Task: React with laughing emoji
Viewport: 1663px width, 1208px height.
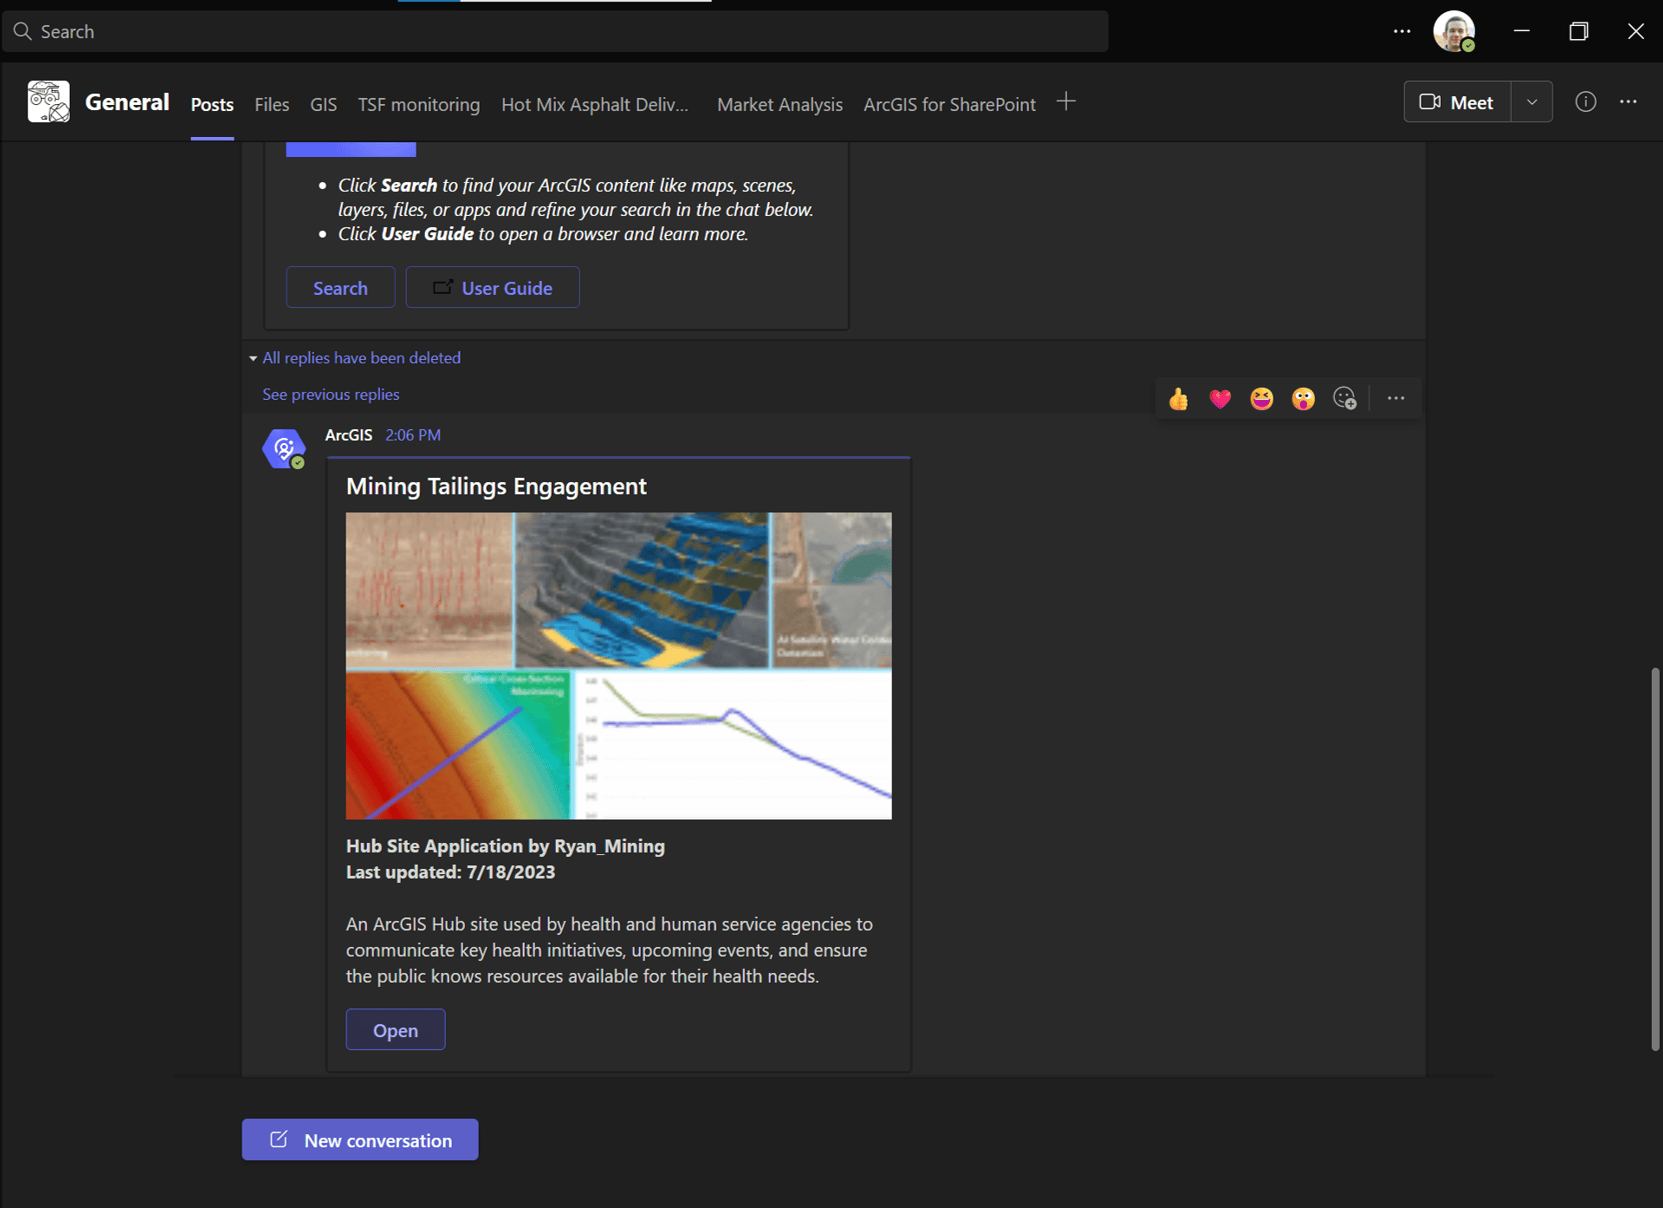Action: tap(1262, 399)
